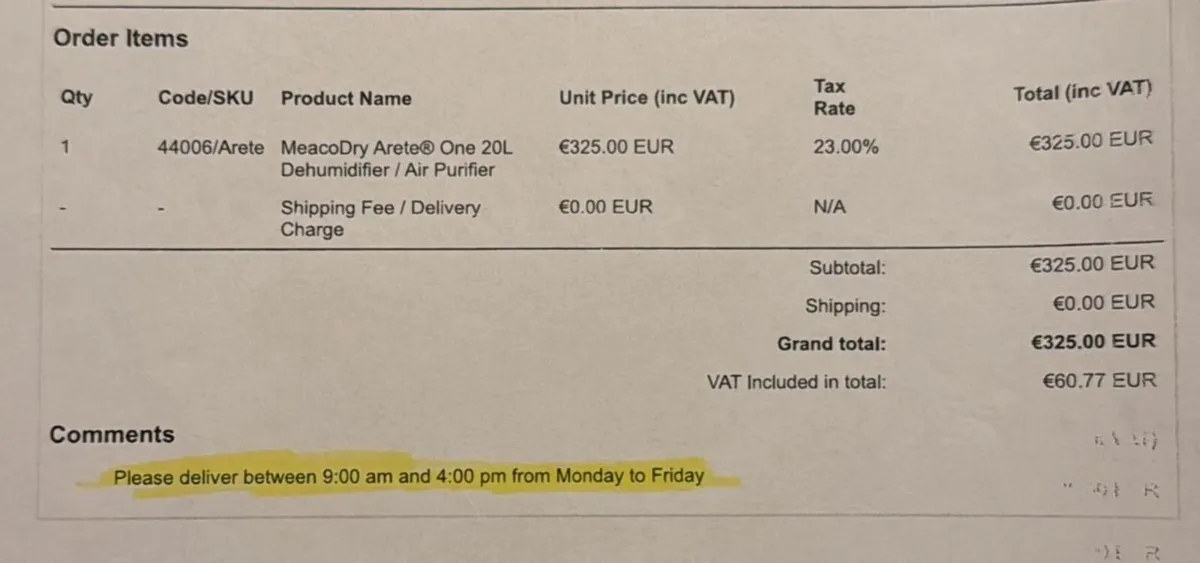Click the Subtotal label
The image size is (1200, 563).
tap(847, 267)
